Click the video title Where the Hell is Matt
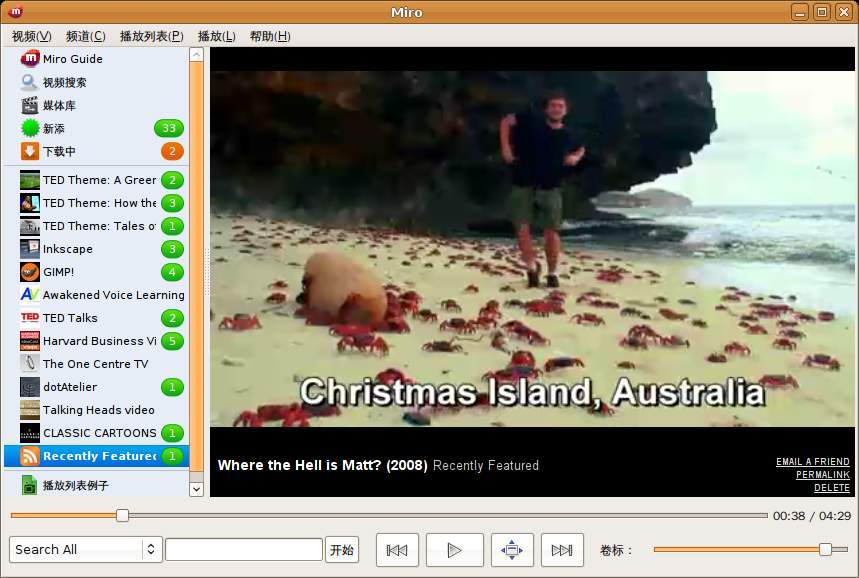Image resolution: width=859 pixels, height=578 pixels. [x=322, y=465]
